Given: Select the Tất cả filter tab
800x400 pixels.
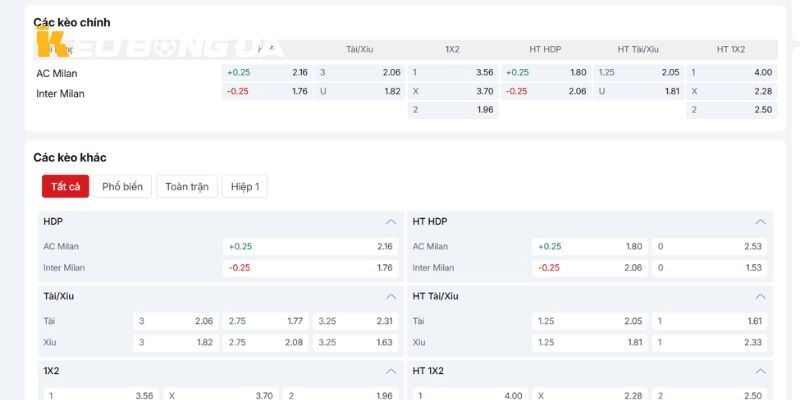Looking at the screenshot, I should coord(65,186).
